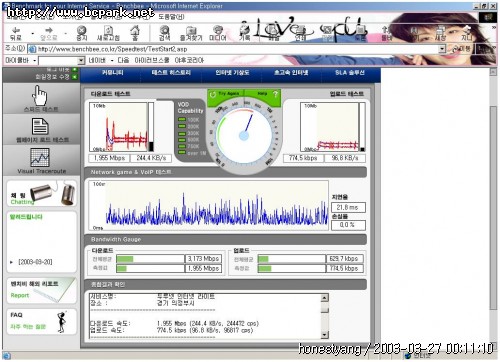Viewport: 500px width, 362px height.
Task: Click the Try Again button
Action: pos(226,94)
